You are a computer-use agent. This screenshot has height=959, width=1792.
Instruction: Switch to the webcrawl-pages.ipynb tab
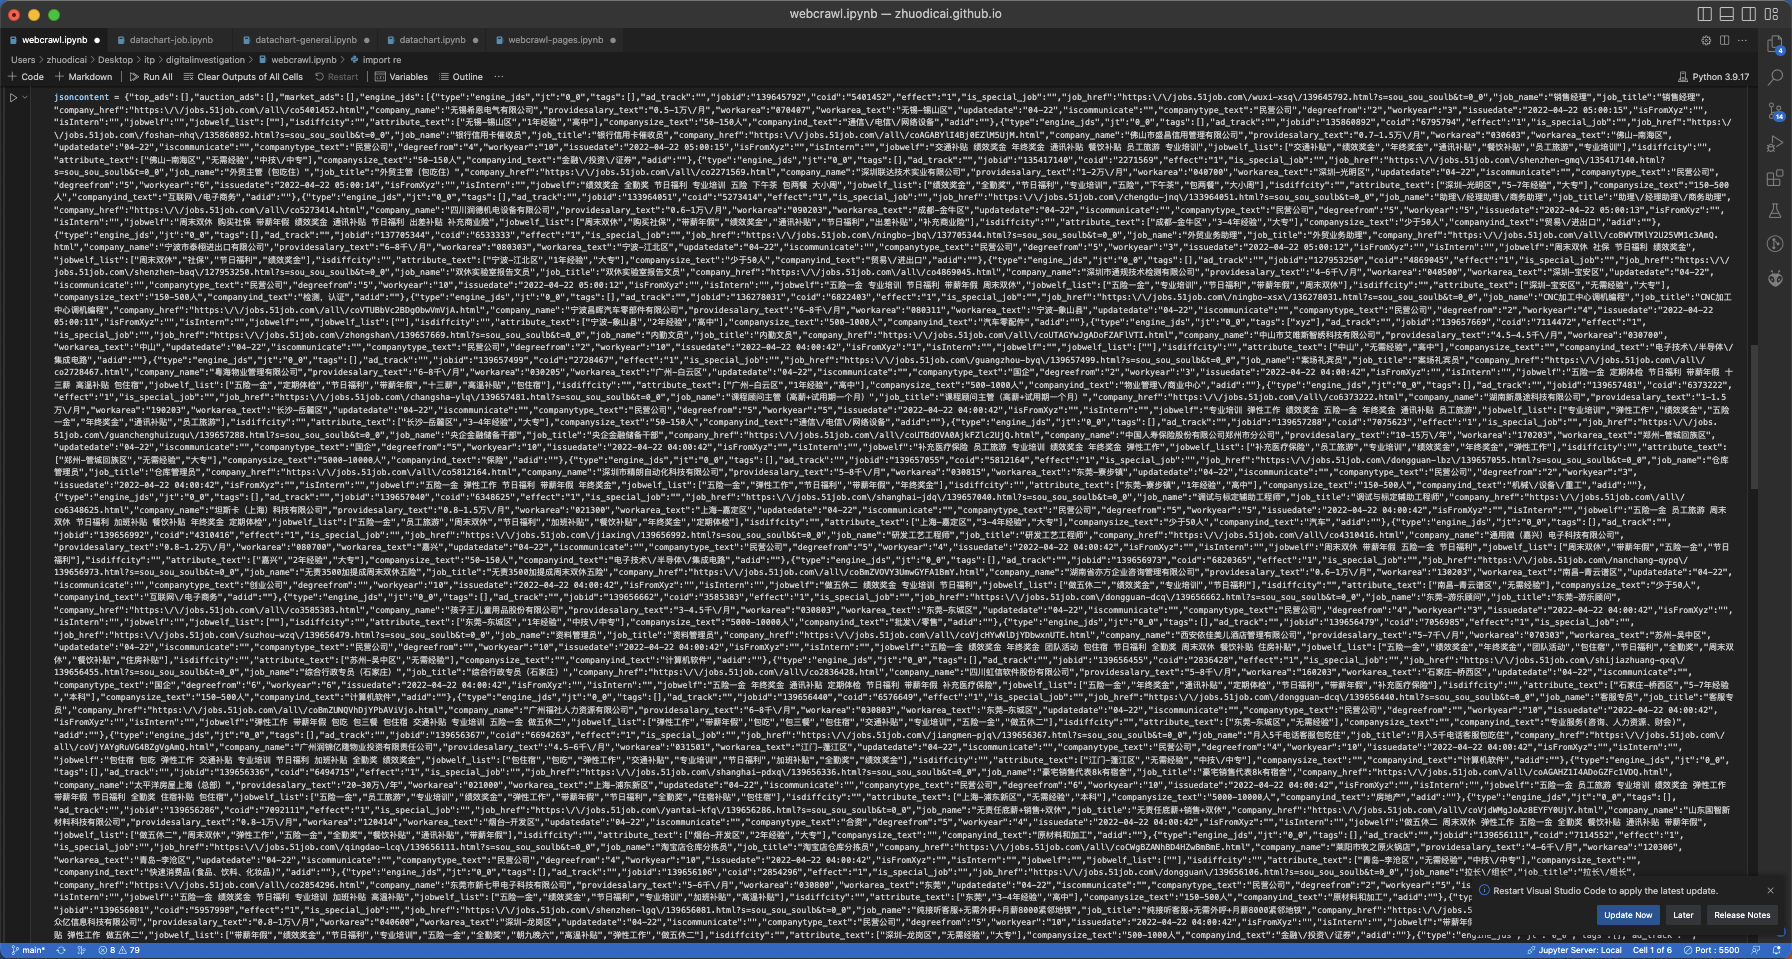(x=555, y=40)
